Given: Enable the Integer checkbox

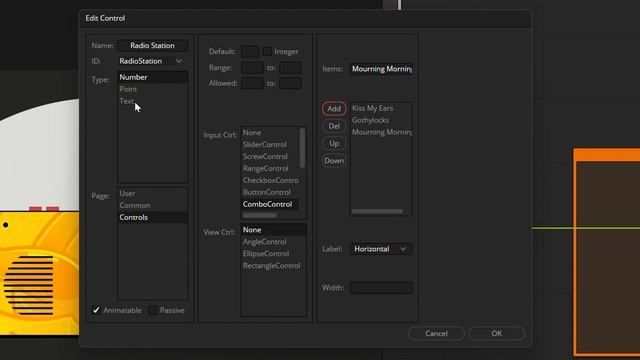Looking at the screenshot, I should click(x=267, y=51).
